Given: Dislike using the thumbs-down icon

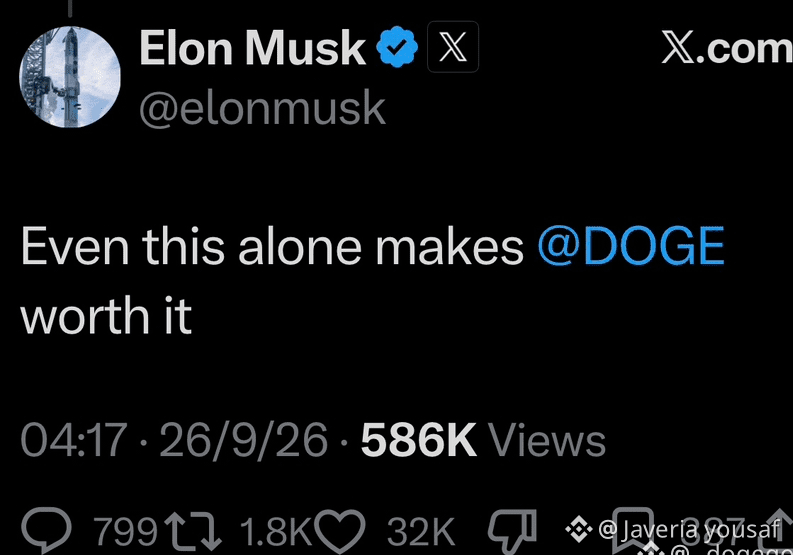Looking at the screenshot, I should point(512,531).
